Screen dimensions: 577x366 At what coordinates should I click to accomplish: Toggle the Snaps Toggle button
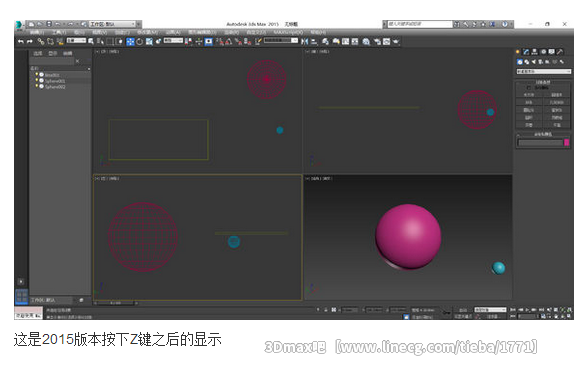pos(220,42)
